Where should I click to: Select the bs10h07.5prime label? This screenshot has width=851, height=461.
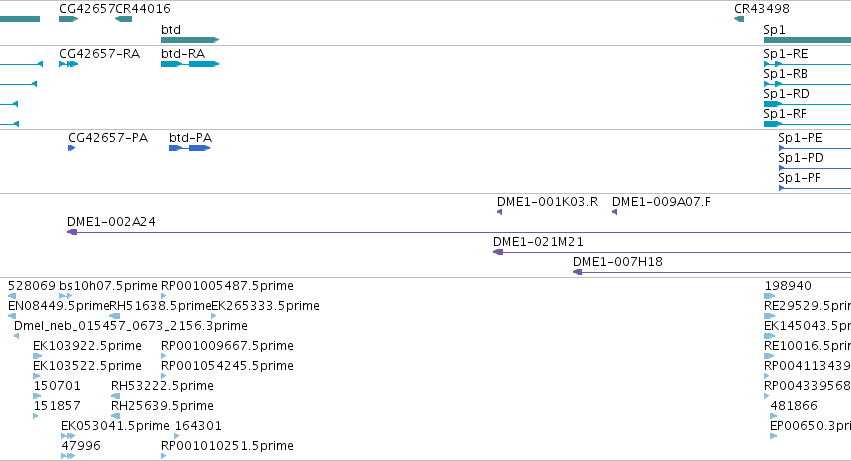108,286
